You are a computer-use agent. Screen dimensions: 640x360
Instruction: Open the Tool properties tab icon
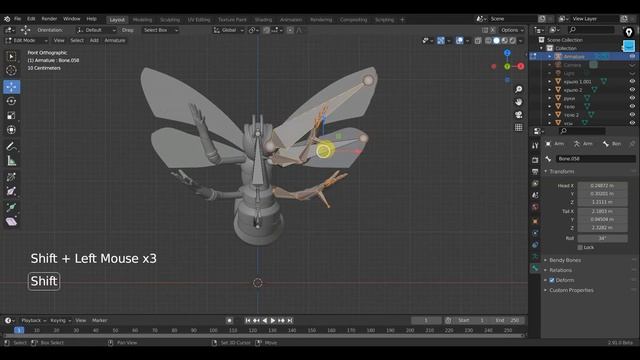tap(535, 145)
